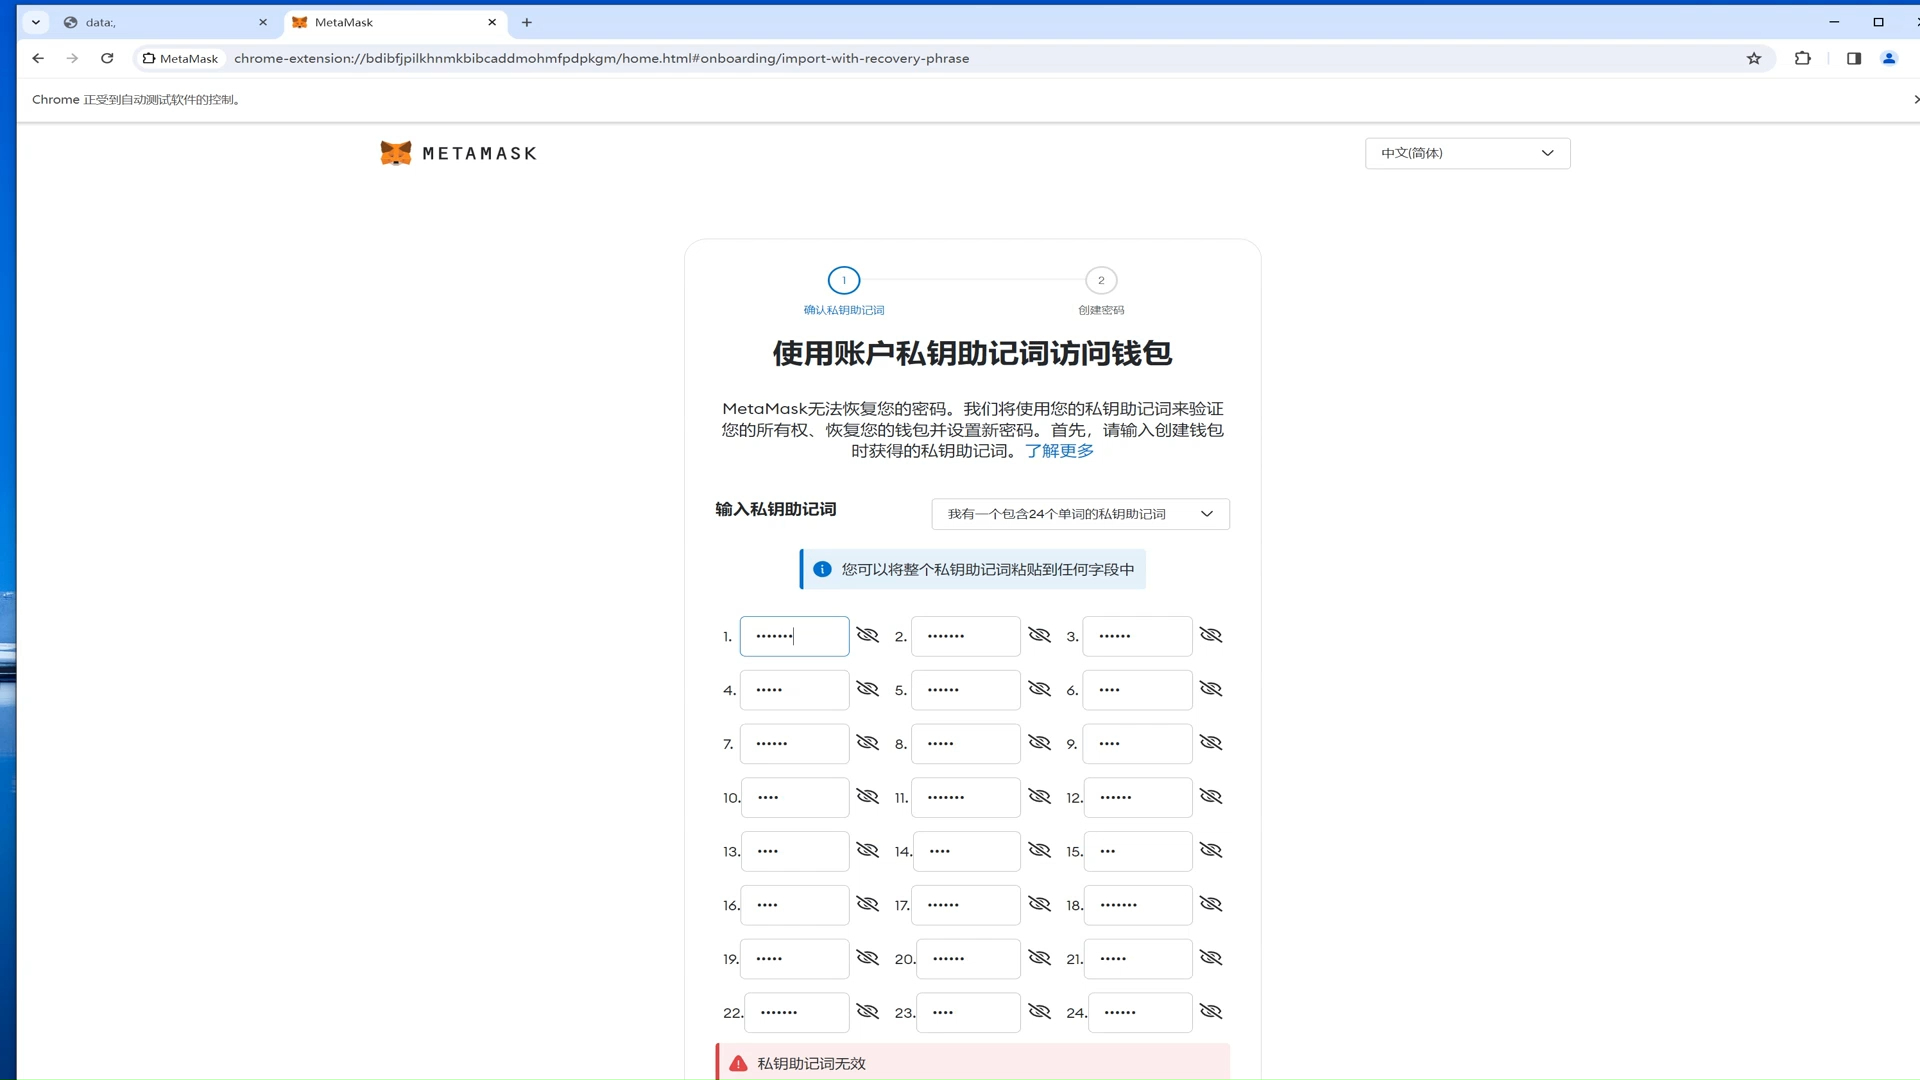Viewport: 1920px width, 1080px height.
Task: Show word 5 via eye toggle
Action: coord(1039,689)
